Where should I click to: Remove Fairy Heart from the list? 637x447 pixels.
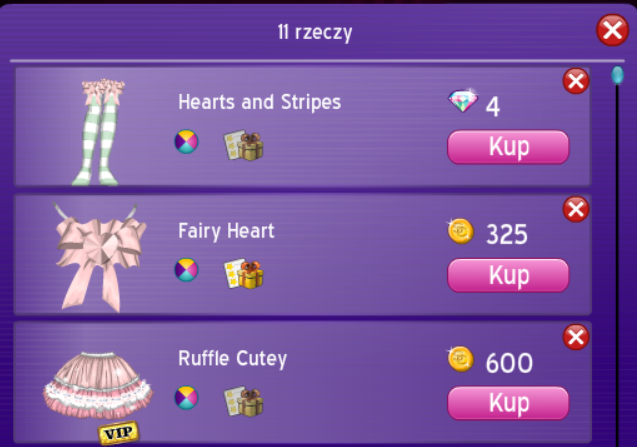[x=576, y=210]
